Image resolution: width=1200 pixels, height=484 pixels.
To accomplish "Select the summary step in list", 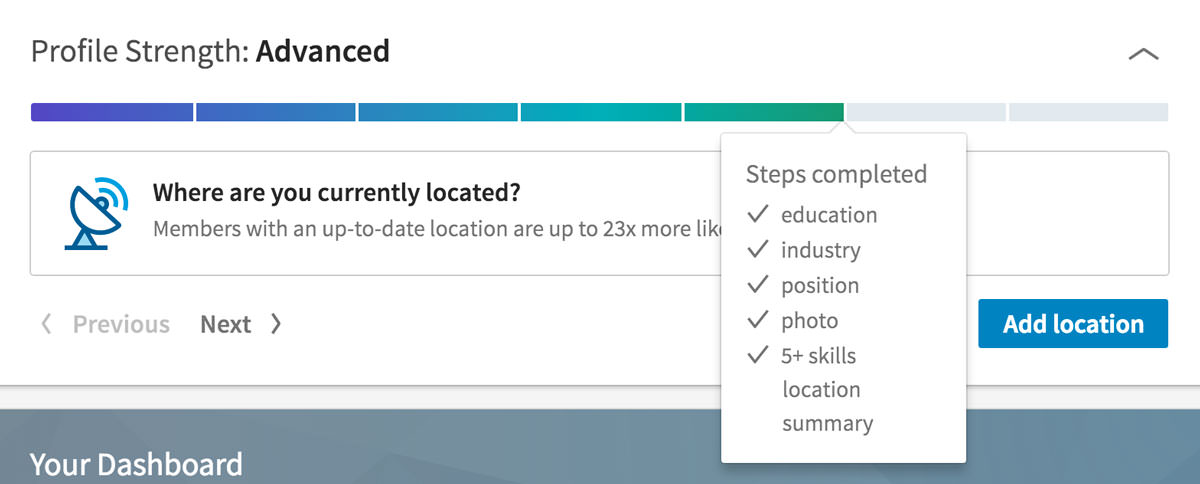I will click(x=827, y=424).
